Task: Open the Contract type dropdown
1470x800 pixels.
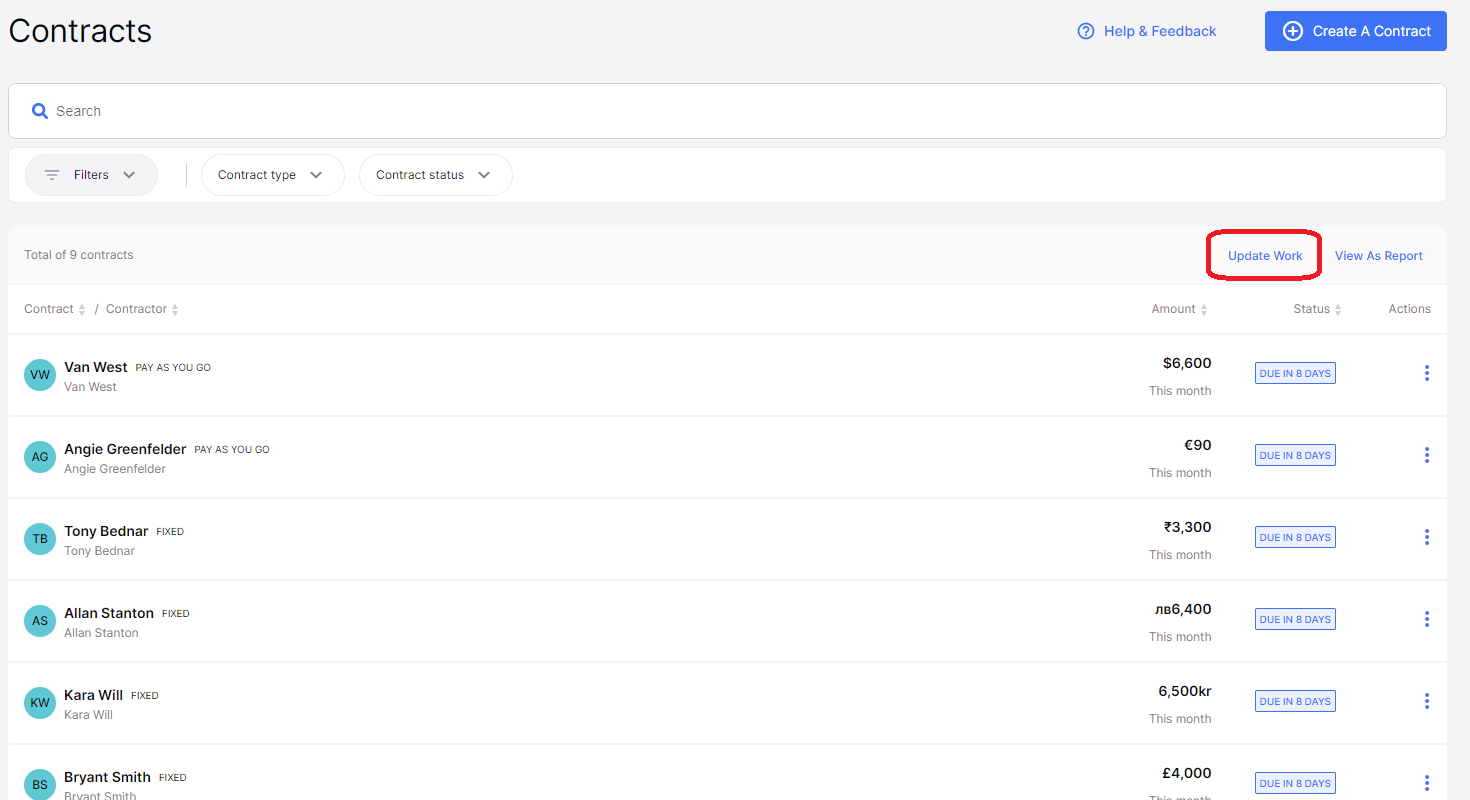Action: (273, 175)
